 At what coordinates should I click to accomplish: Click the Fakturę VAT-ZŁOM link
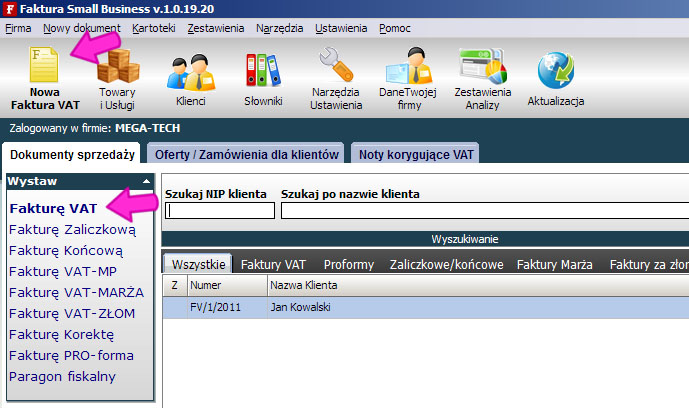coord(72,314)
